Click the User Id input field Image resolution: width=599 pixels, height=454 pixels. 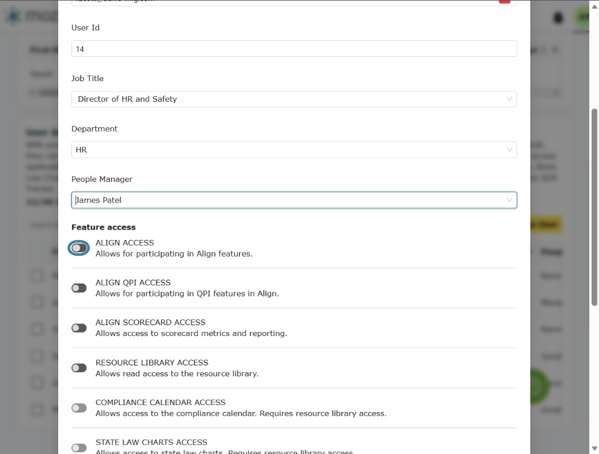(294, 49)
